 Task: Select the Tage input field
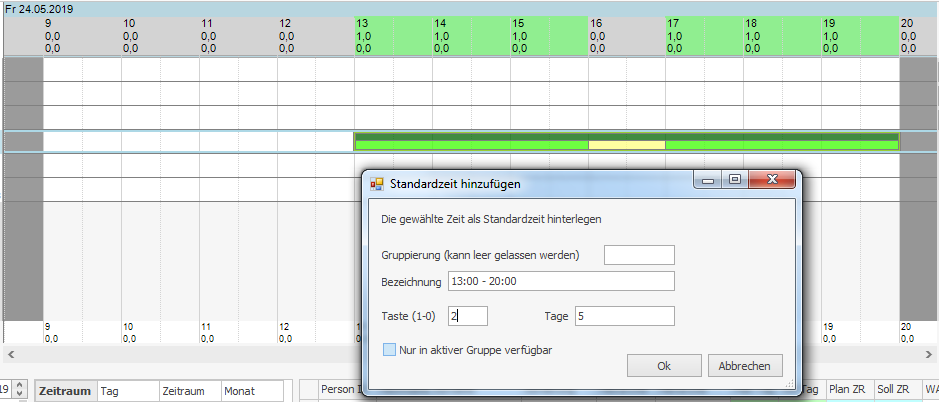pos(624,316)
